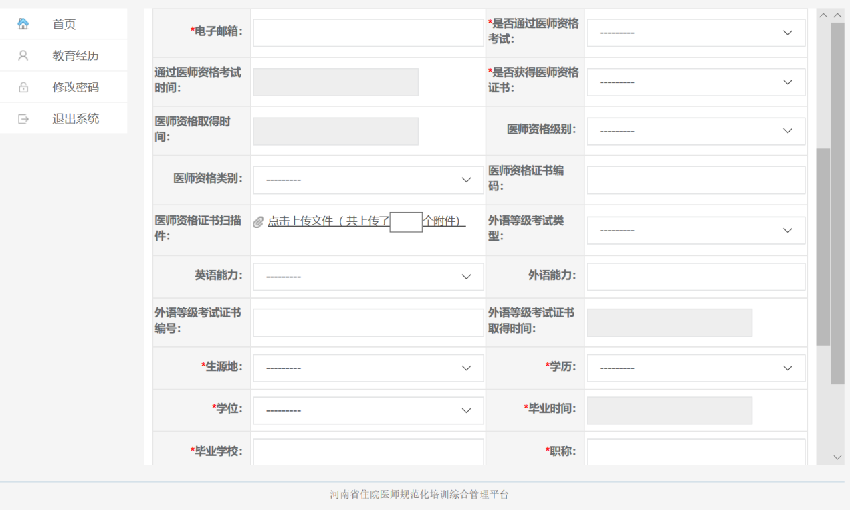850x510 pixels.
Task: Click the outer right scrollbar thumb
Action: tap(837, 203)
